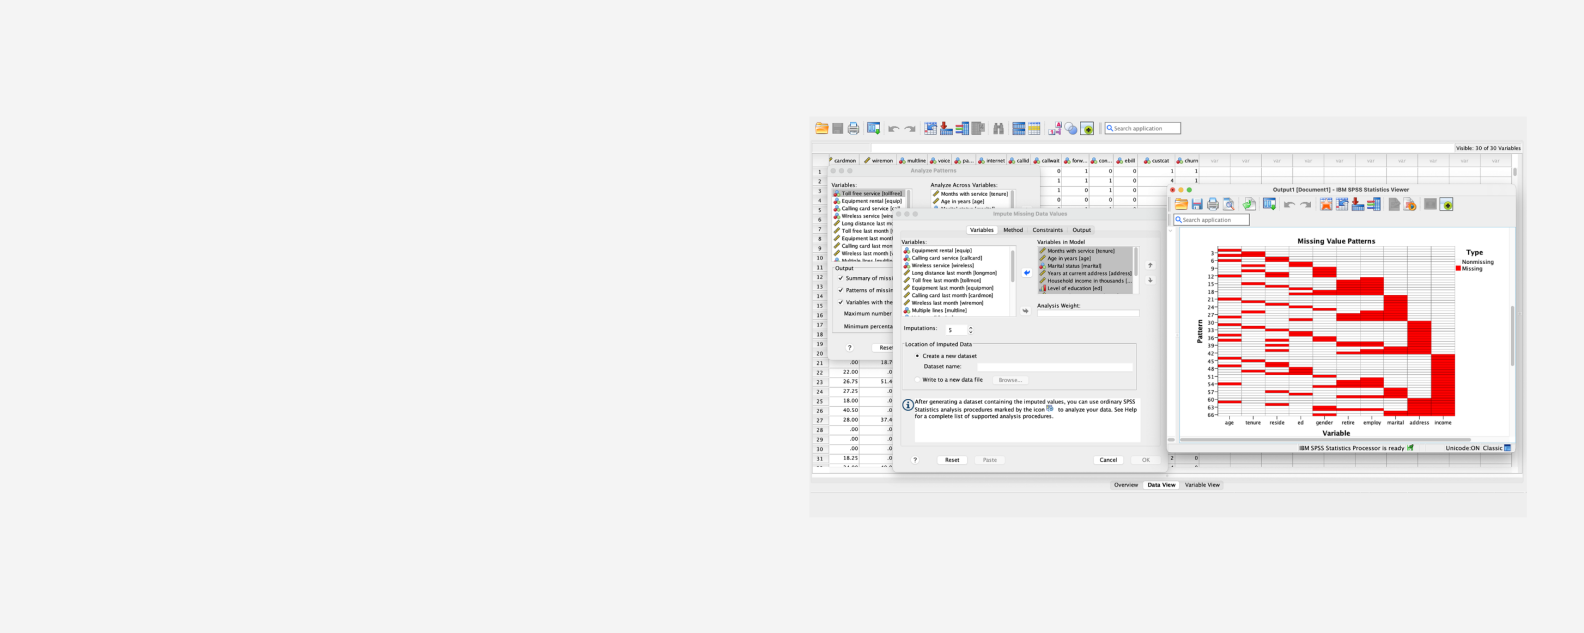Switch to Variable View tab

[1202, 485]
